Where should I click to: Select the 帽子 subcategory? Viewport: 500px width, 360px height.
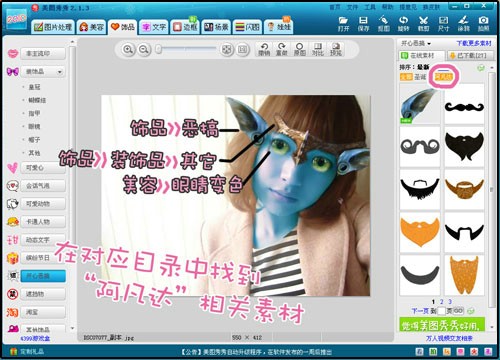click(x=34, y=140)
